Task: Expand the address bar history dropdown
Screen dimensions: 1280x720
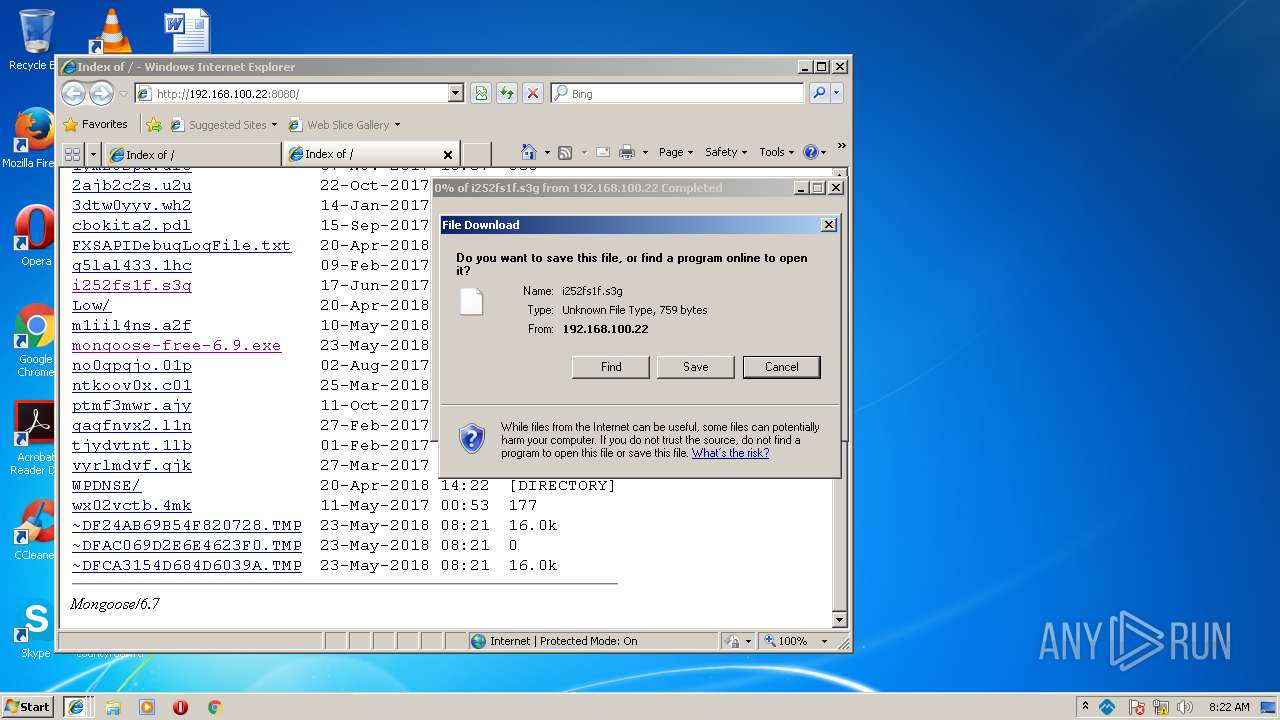Action: point(456,93)
